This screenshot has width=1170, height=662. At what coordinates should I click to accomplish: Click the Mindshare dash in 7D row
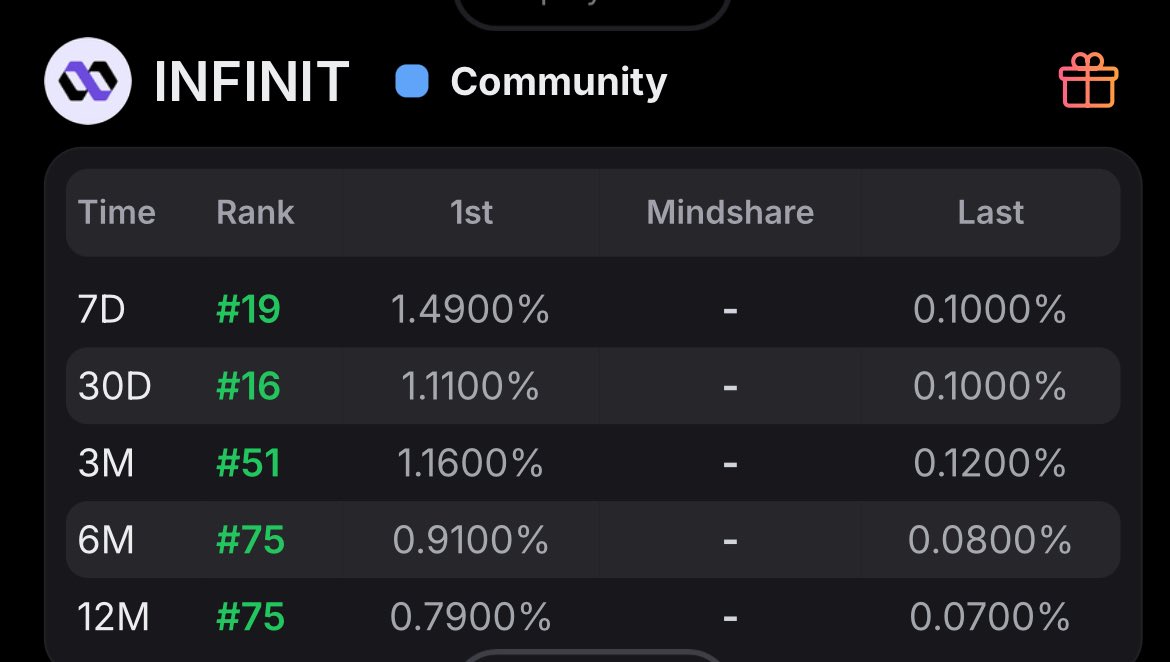coord(730,310)
